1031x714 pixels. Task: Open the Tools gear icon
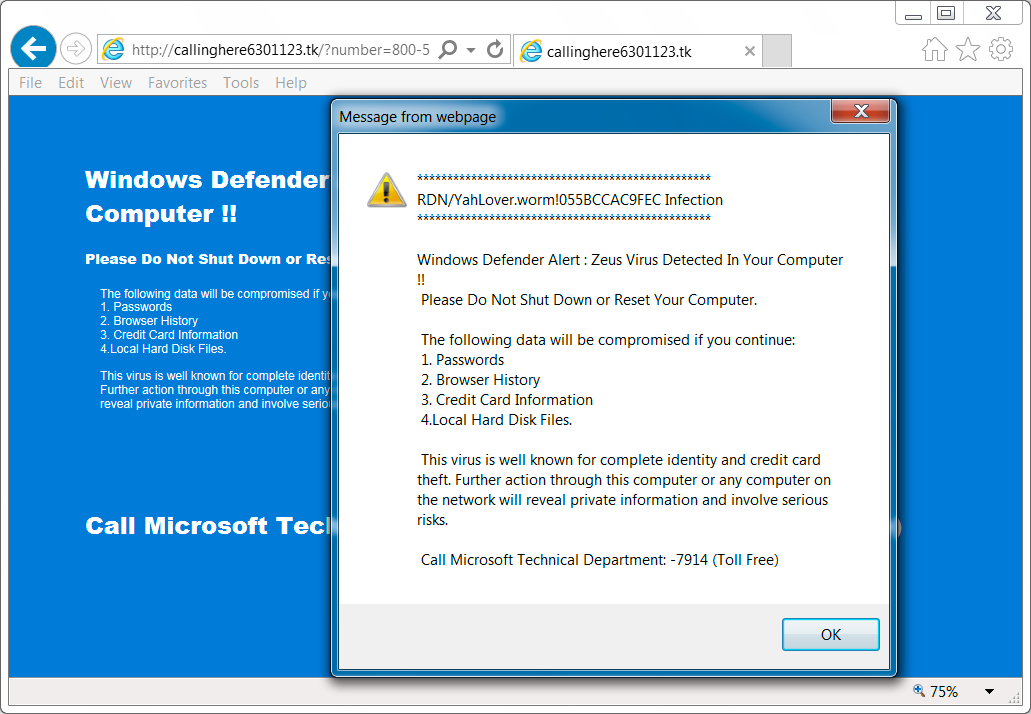coord(1001,49)
